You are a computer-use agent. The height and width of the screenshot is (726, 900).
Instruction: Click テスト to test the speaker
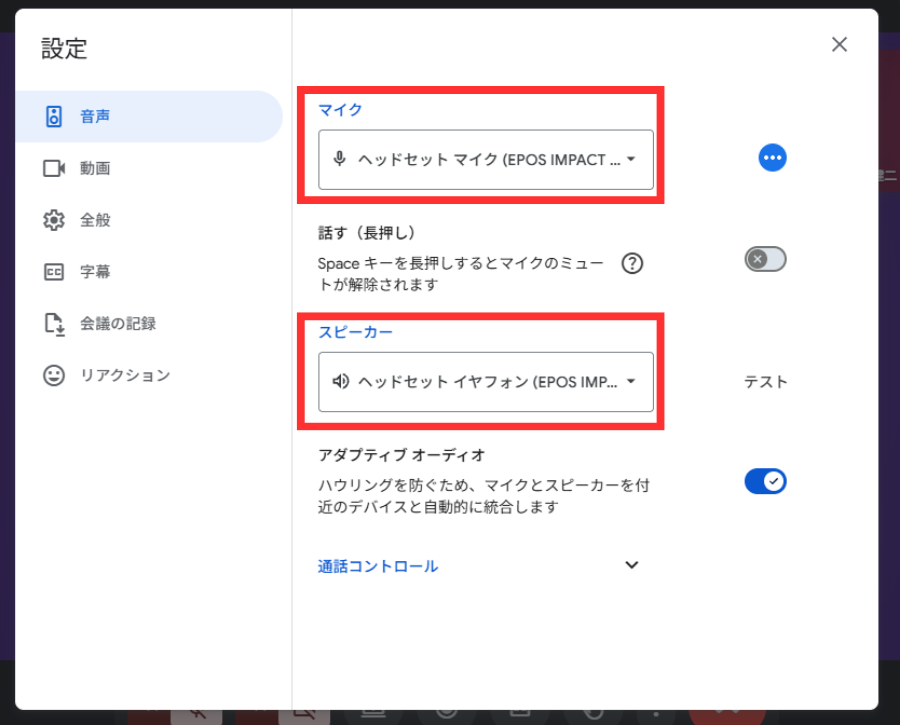click(766, 382)
